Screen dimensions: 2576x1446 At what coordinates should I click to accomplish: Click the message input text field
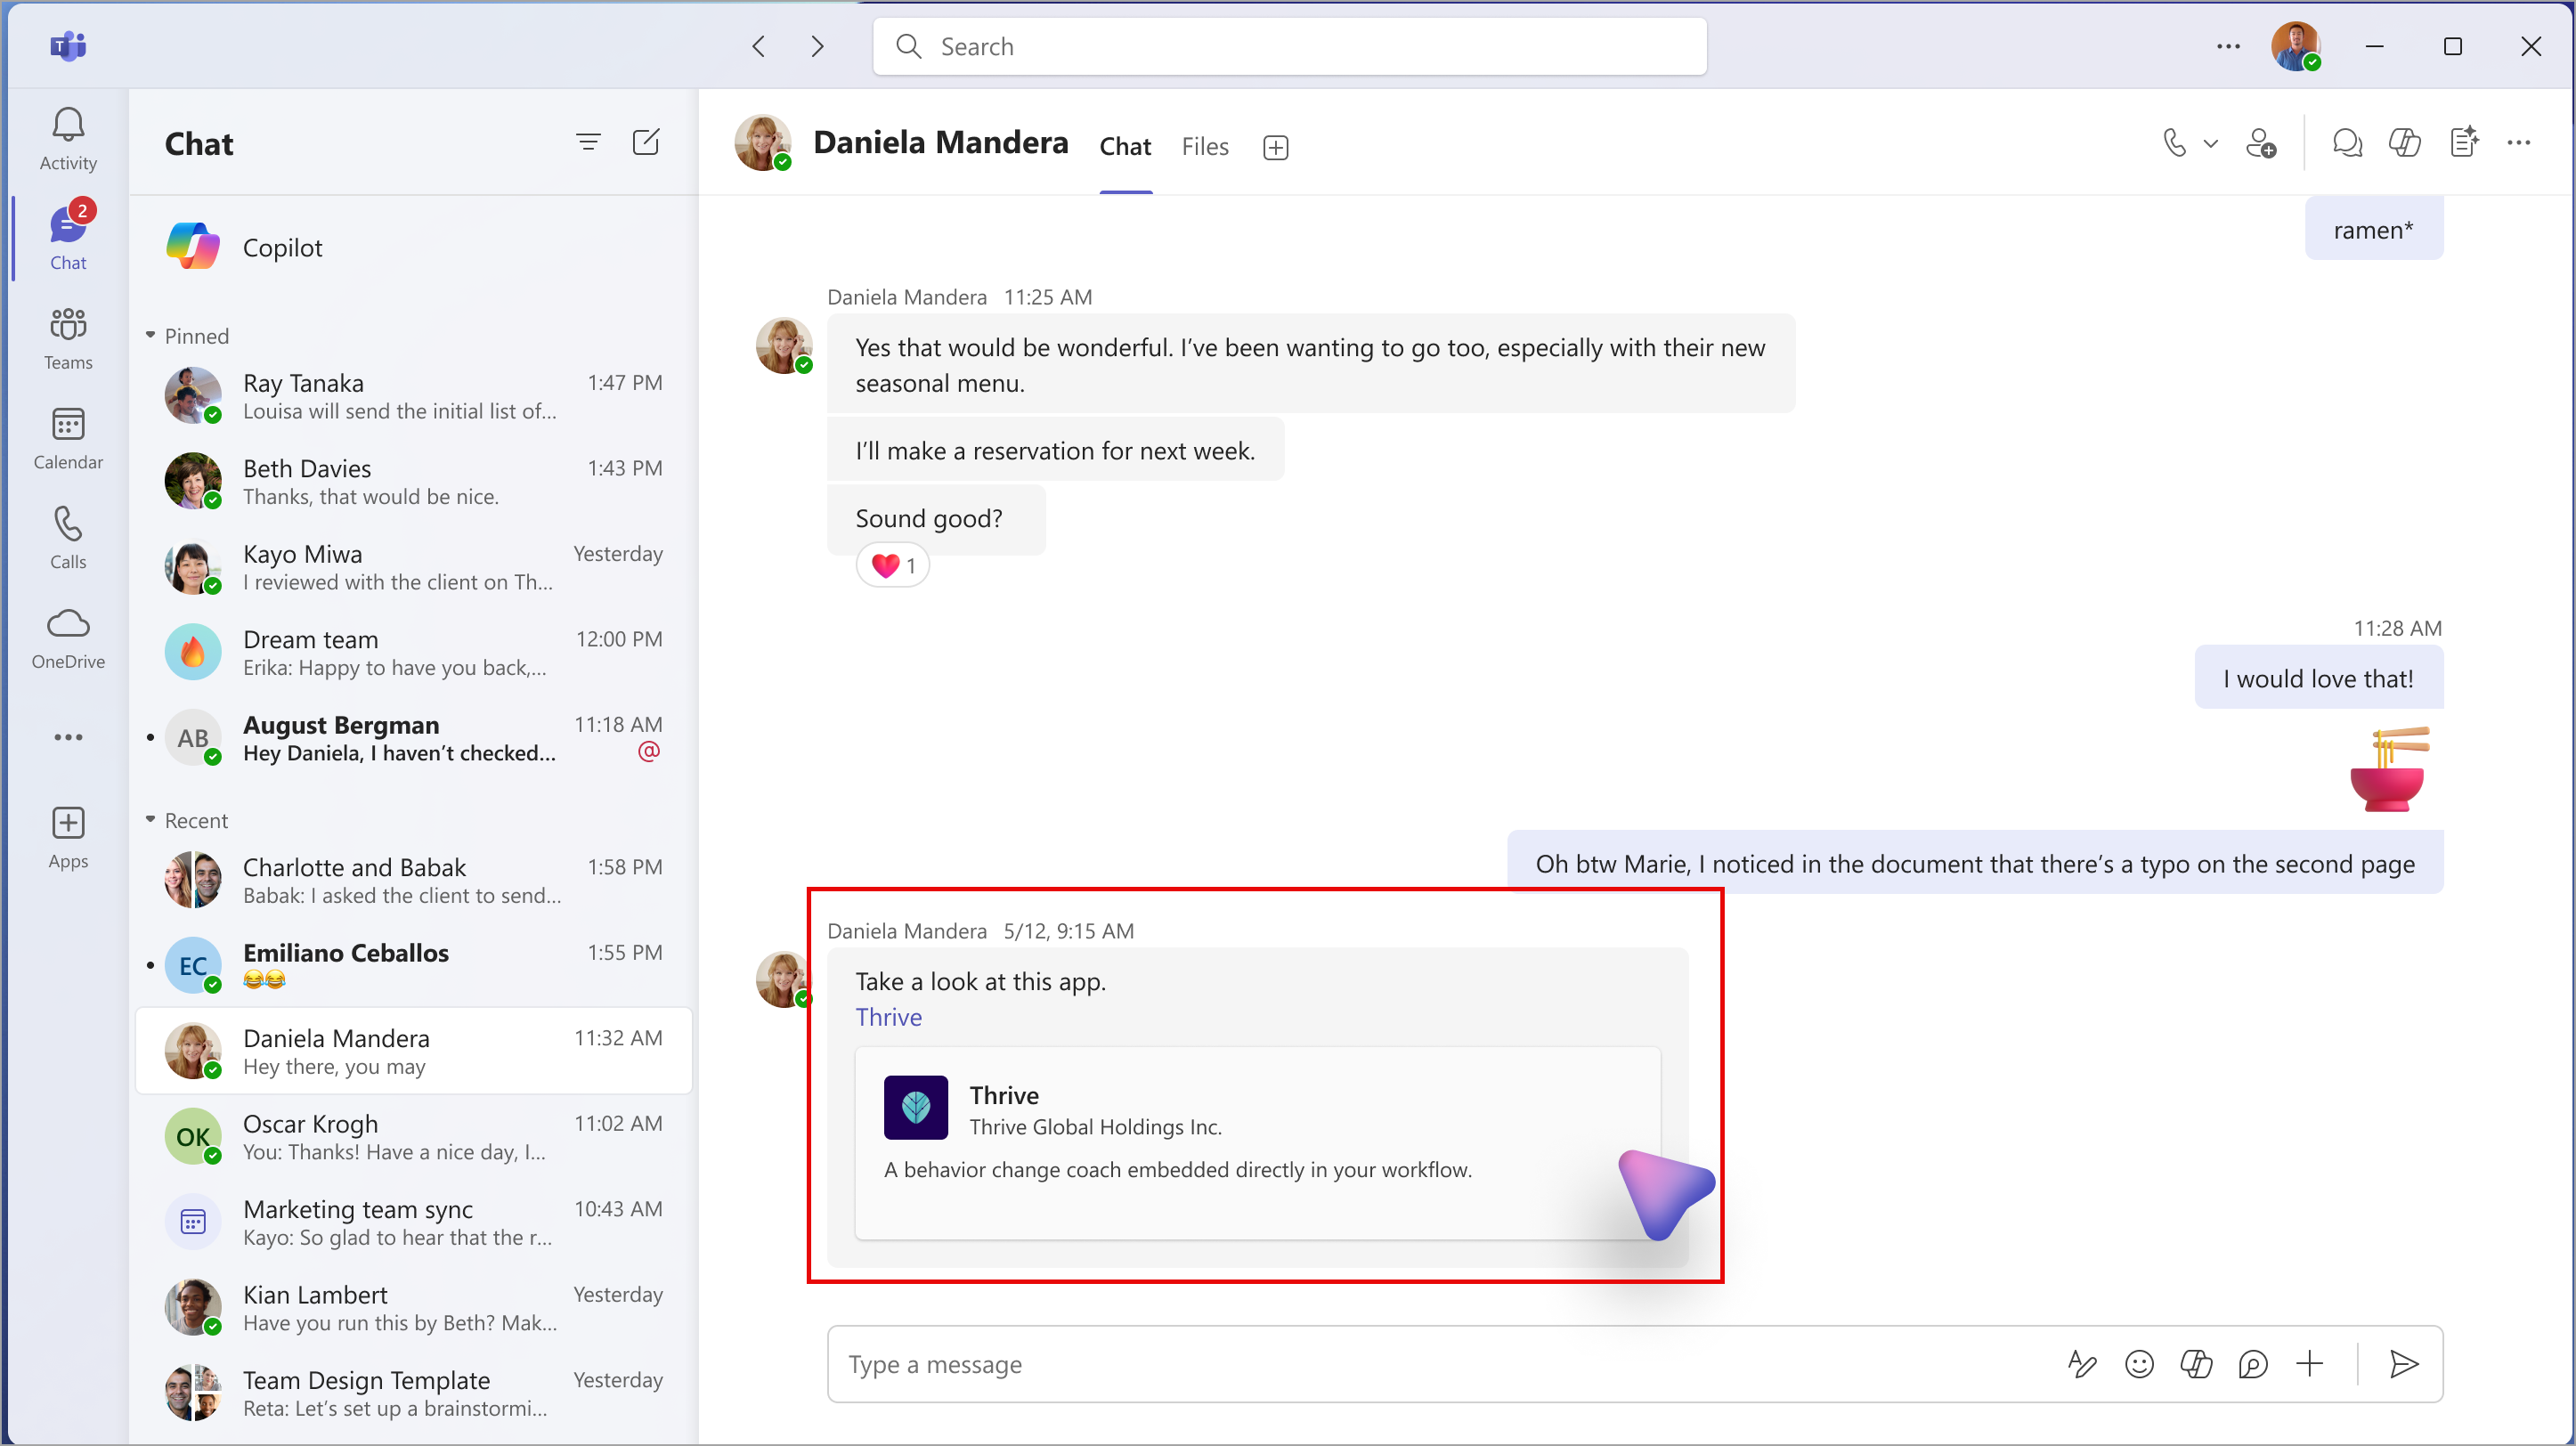1416,1363
